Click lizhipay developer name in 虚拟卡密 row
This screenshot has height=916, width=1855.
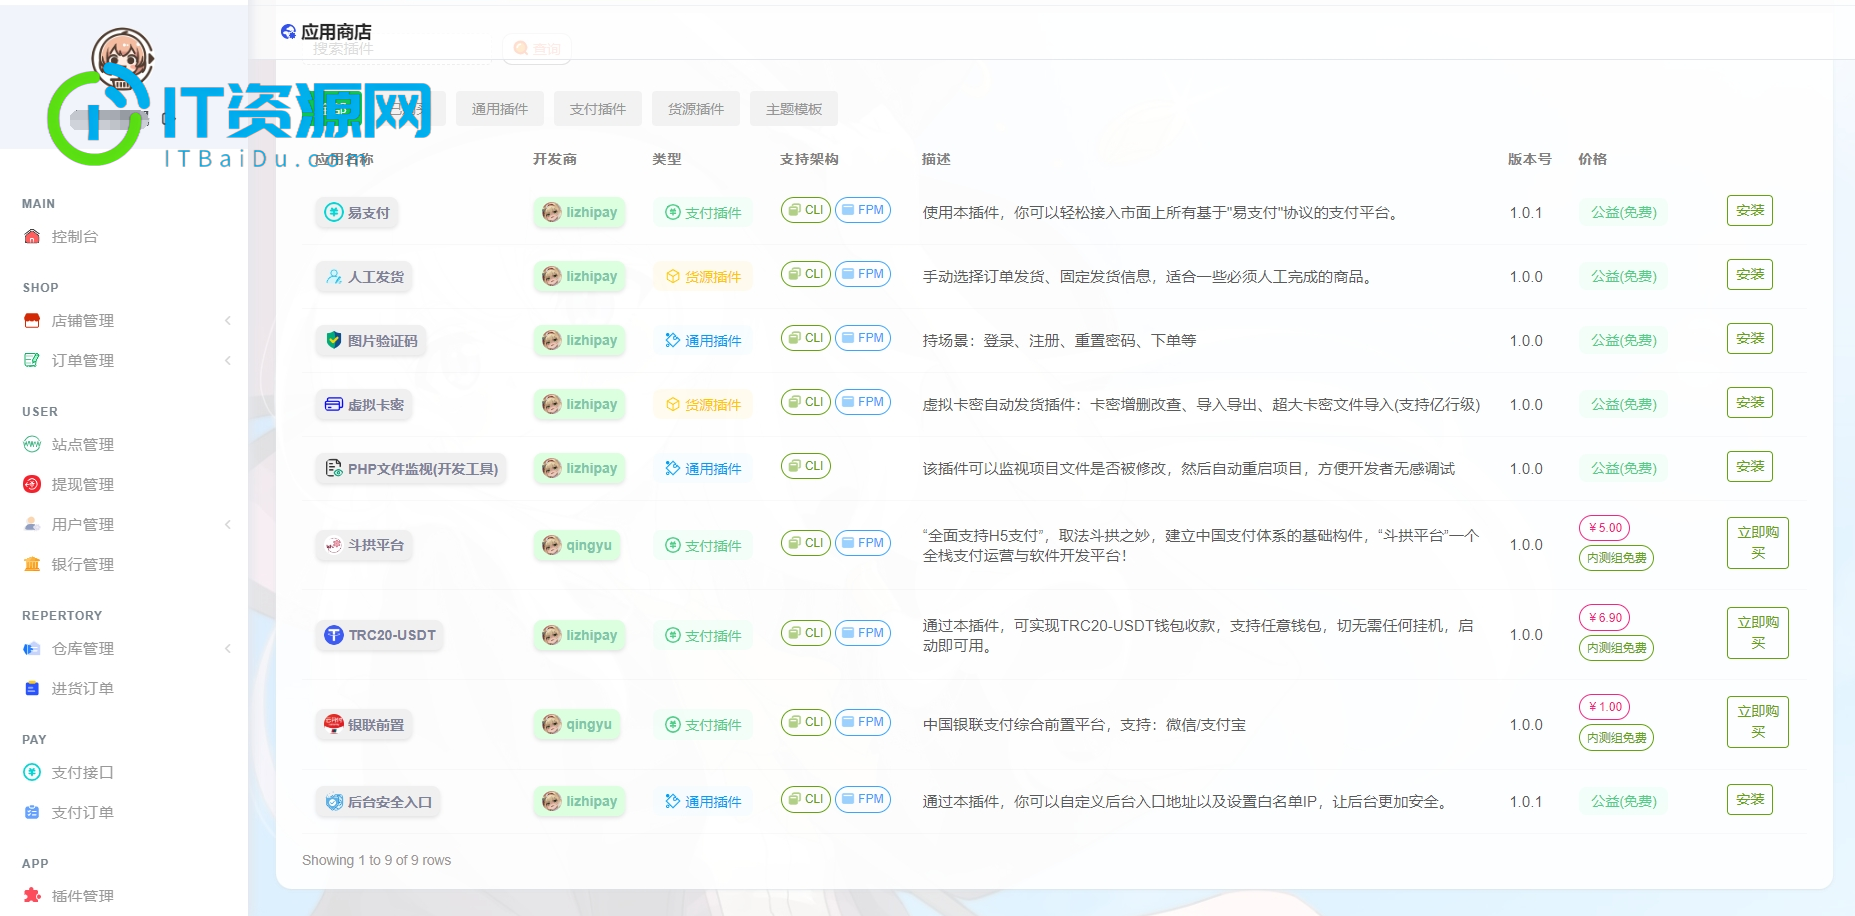591,404
